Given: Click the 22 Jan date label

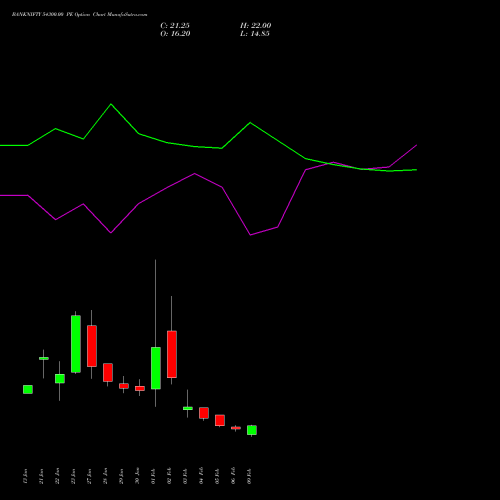Looking at the screenshot, I should click(x=57, y=476).
